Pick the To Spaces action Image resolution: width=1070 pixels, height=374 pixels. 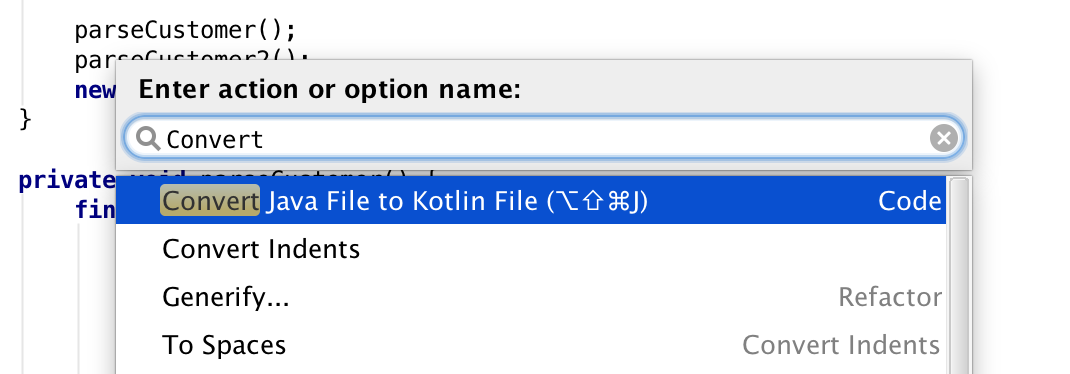pos(531,345)
